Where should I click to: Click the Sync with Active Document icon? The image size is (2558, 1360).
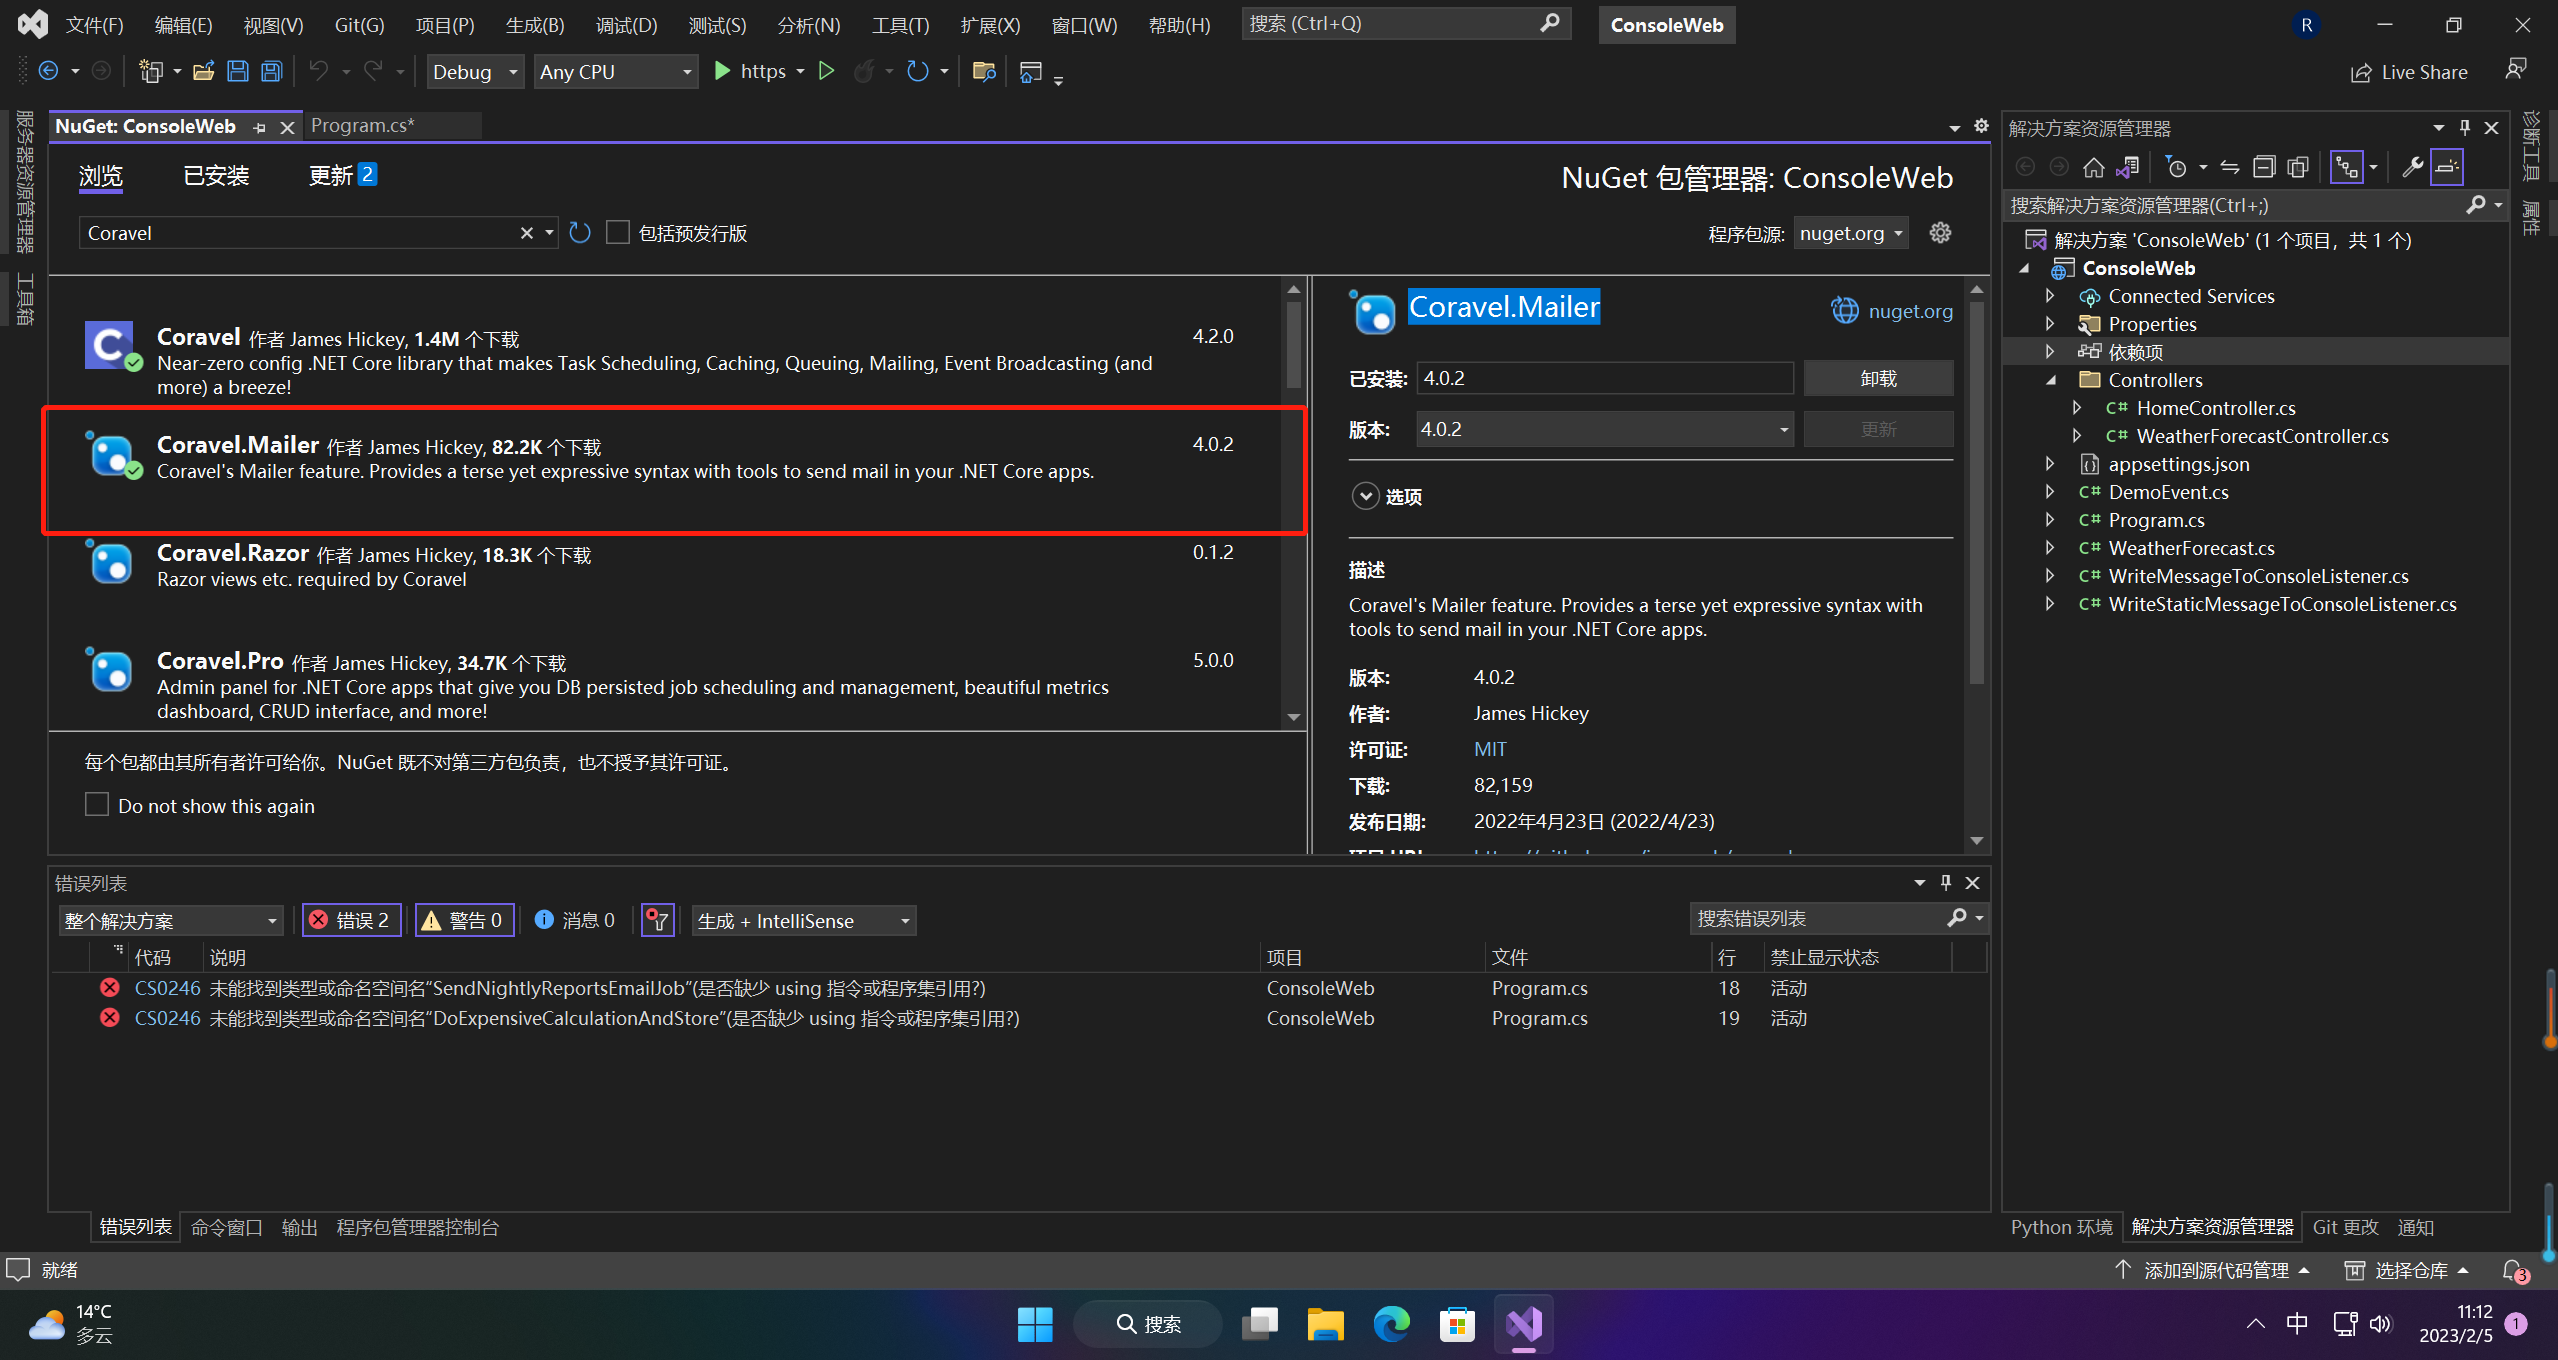click(x=2128, y=166)
